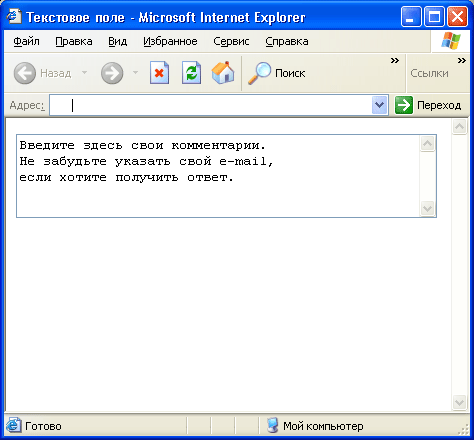The height and width of the screenshot is (440, 474).
Task: Click the Forward green arrow icon
Action: click(112, 73)
